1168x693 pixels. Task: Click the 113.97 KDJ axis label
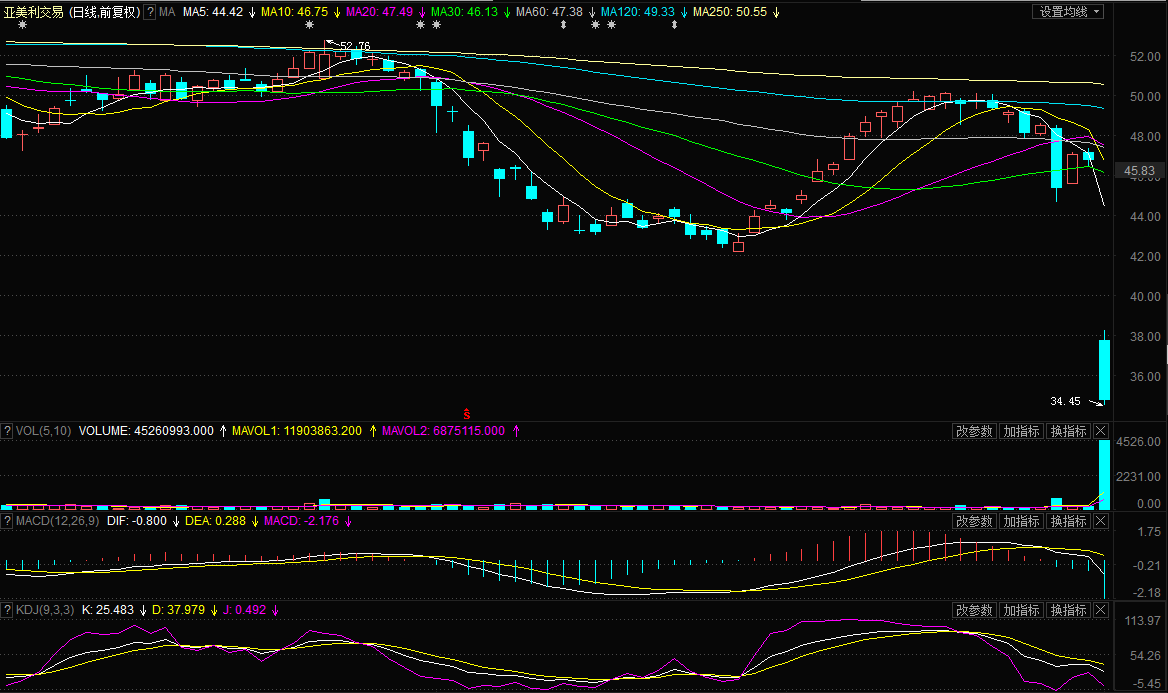pyautogui.click(x=1143, y=621)
